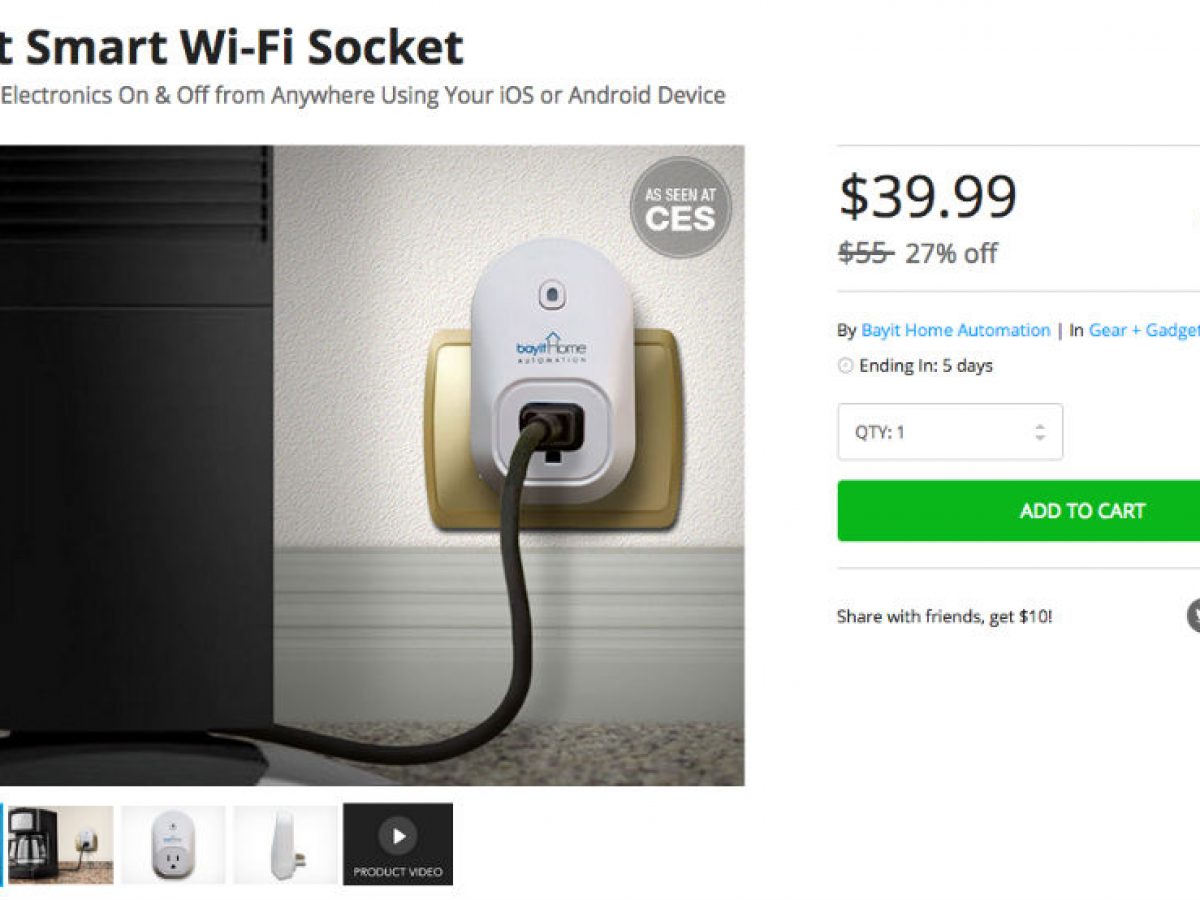Click the main product photo
1200x900 pixels.
(370, 465)
